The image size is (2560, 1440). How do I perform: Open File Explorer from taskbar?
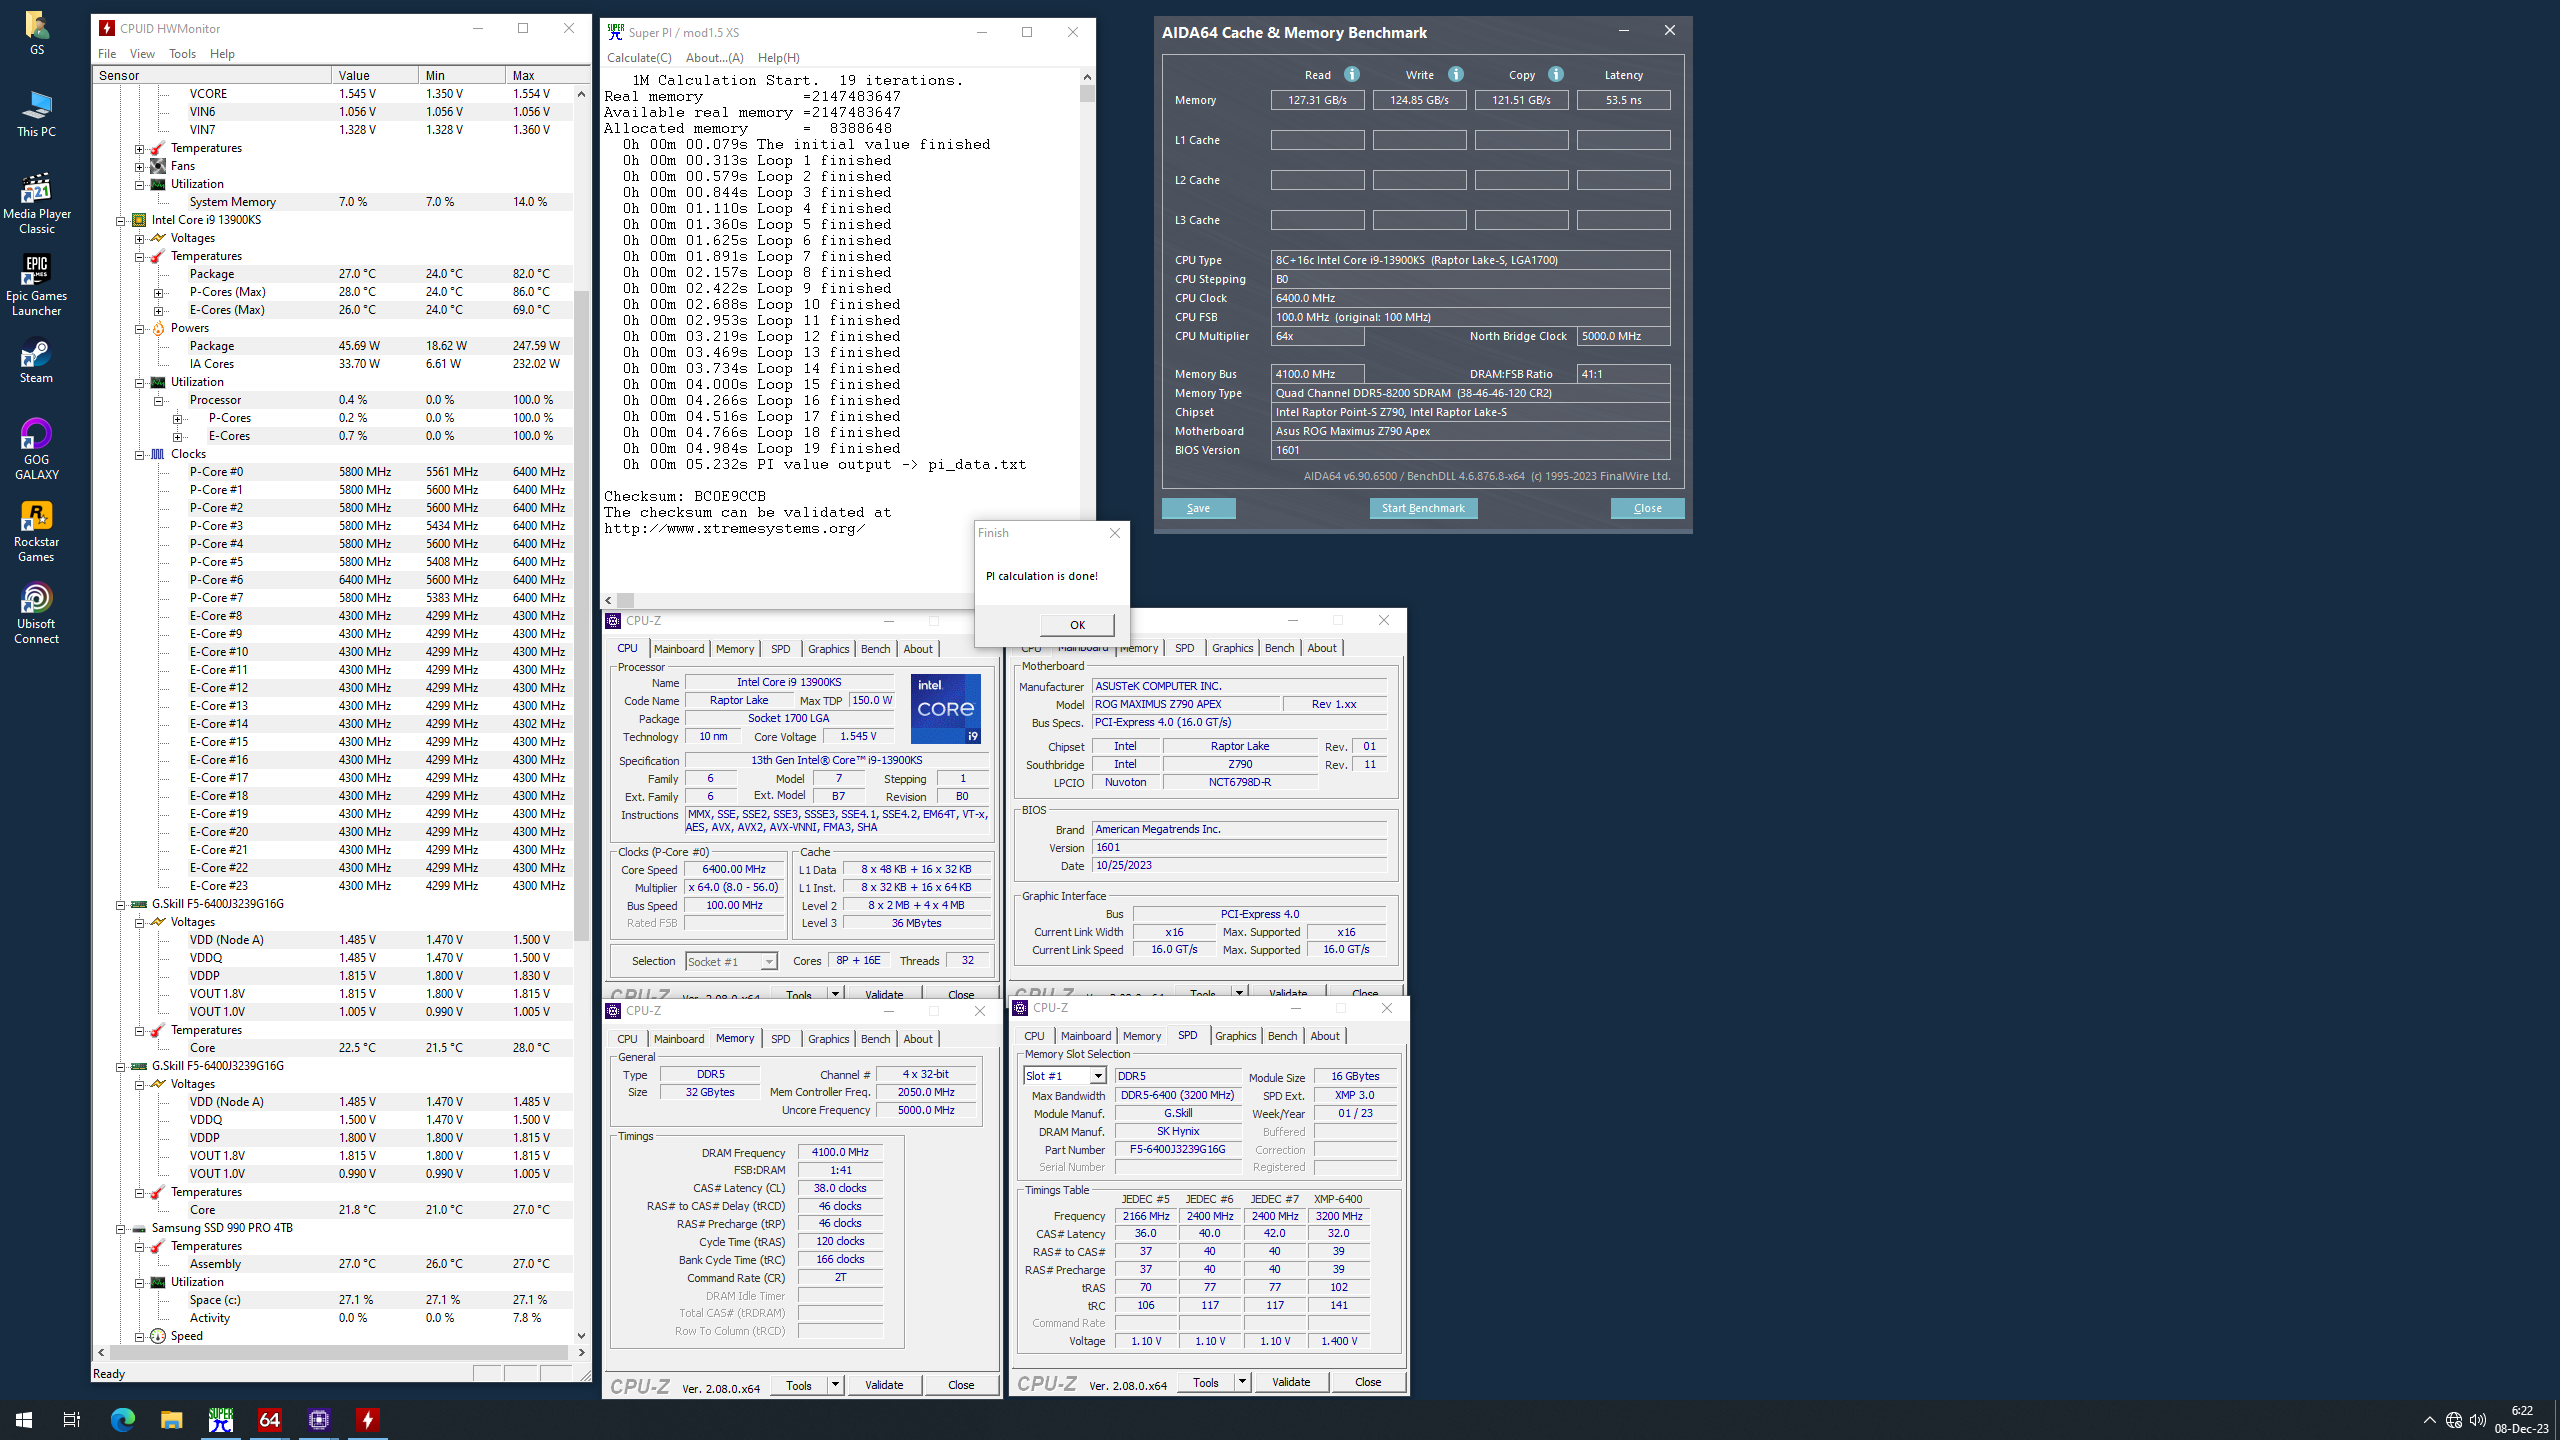[171, 1419]
